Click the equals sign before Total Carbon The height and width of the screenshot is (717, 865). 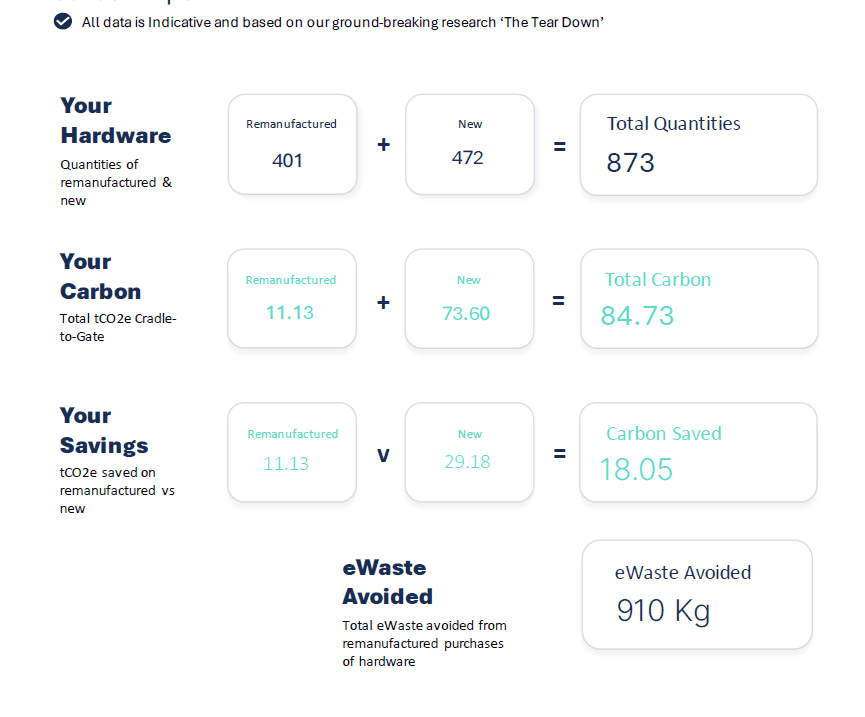point(558,301)
